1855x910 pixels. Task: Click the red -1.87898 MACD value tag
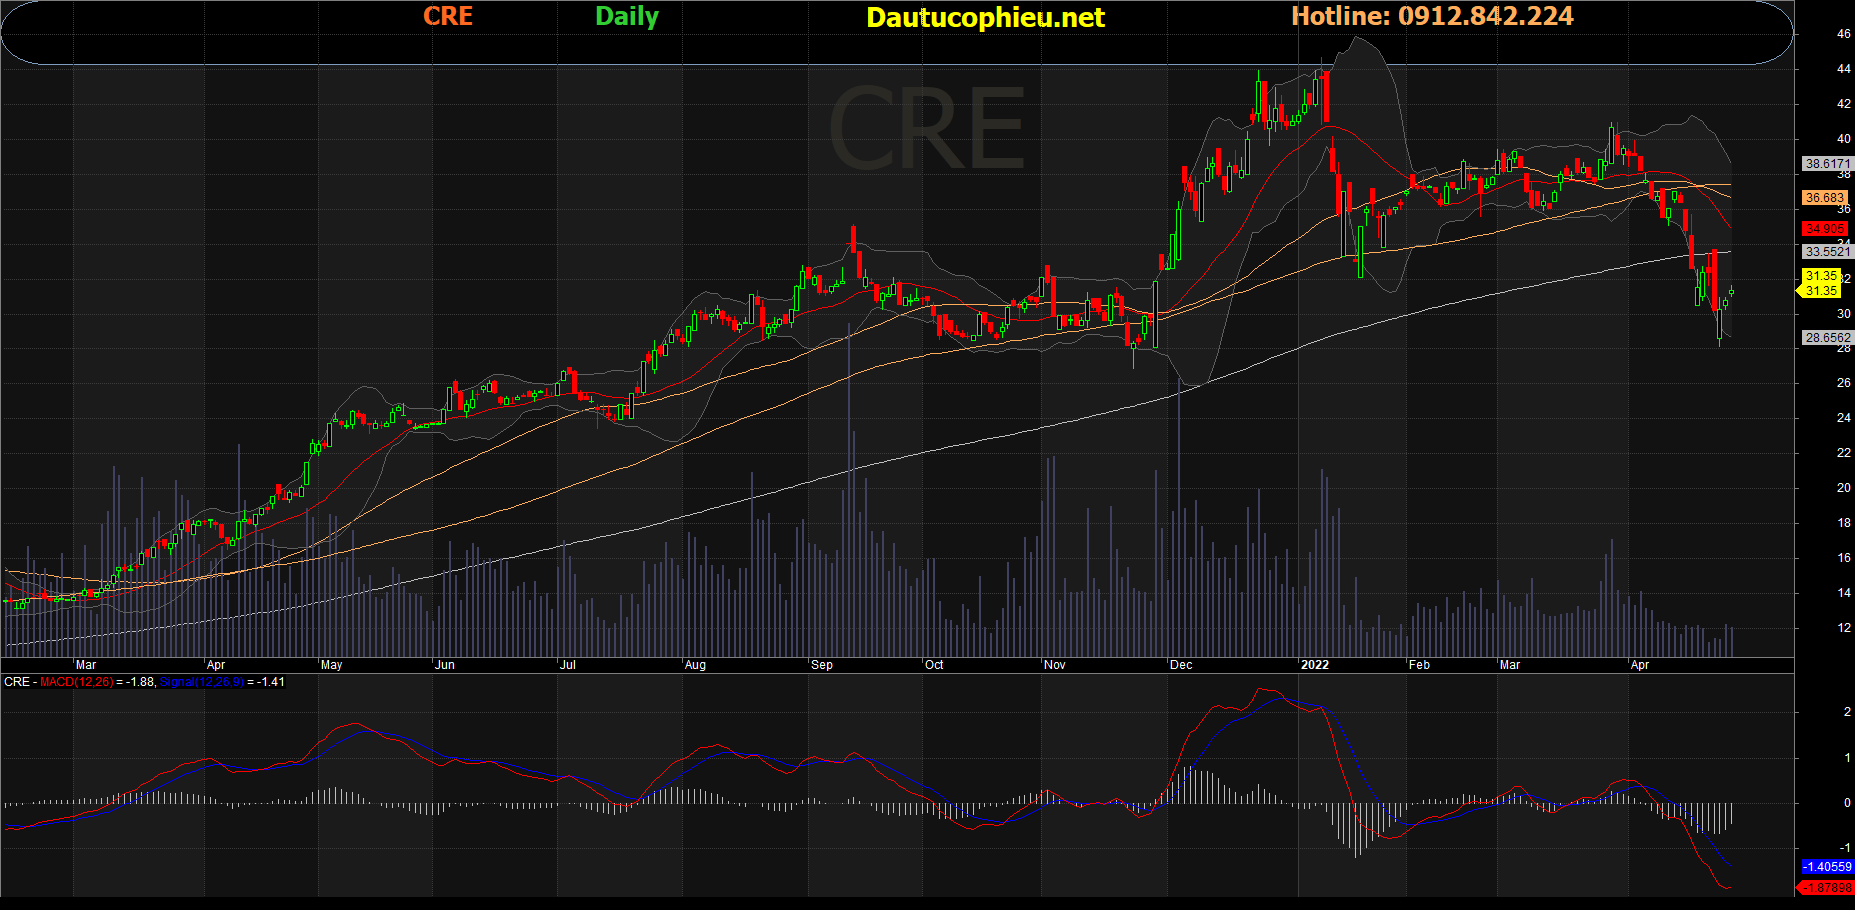click(1826, 887)
